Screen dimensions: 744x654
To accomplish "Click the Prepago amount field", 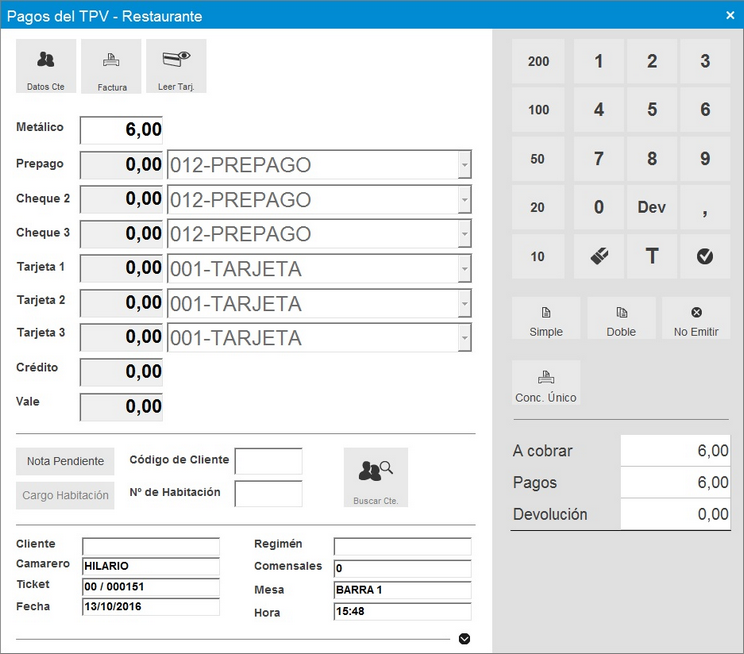I will 121,165.
